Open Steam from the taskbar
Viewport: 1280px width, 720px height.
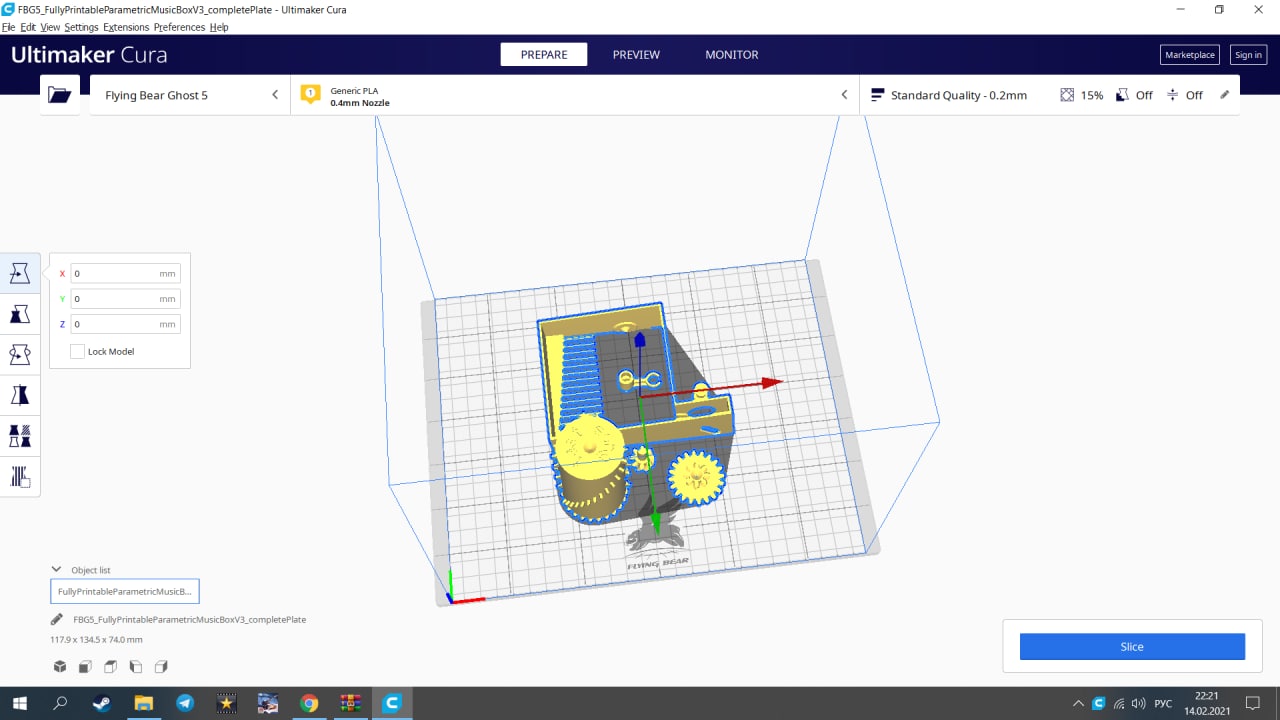(x=101, y=703)
